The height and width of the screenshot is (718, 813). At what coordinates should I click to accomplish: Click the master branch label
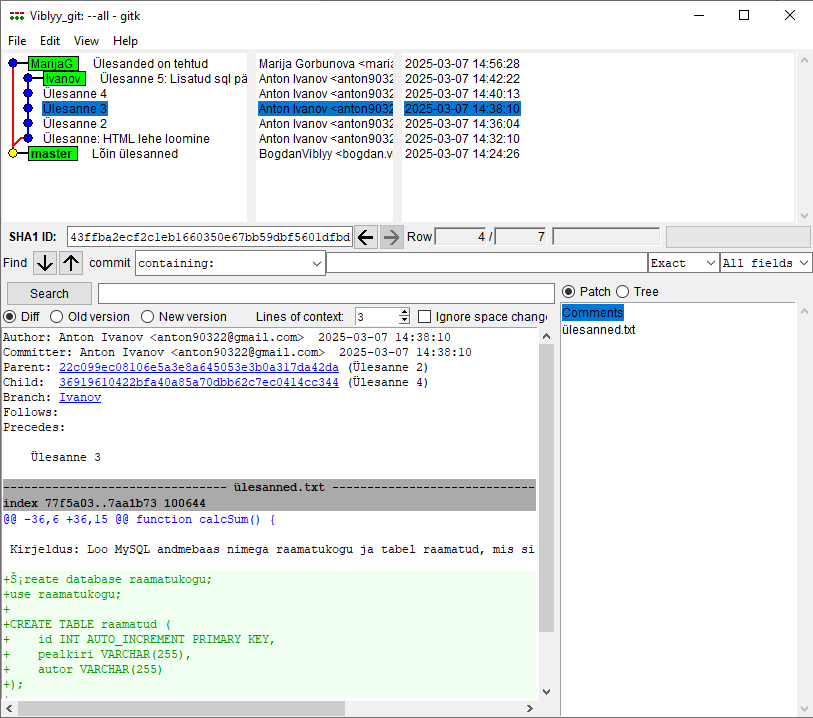[52, 154]
